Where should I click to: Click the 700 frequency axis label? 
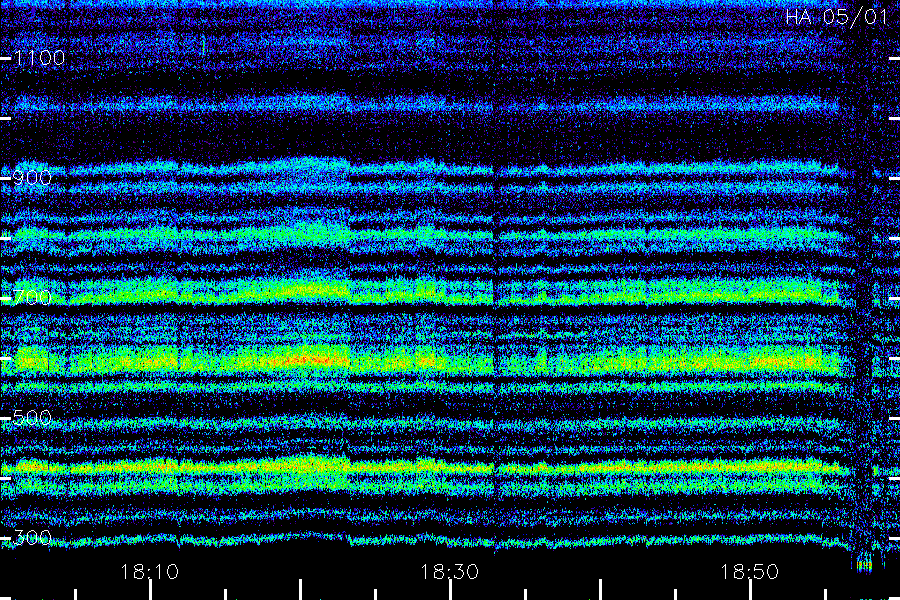(x=32, y=298)
